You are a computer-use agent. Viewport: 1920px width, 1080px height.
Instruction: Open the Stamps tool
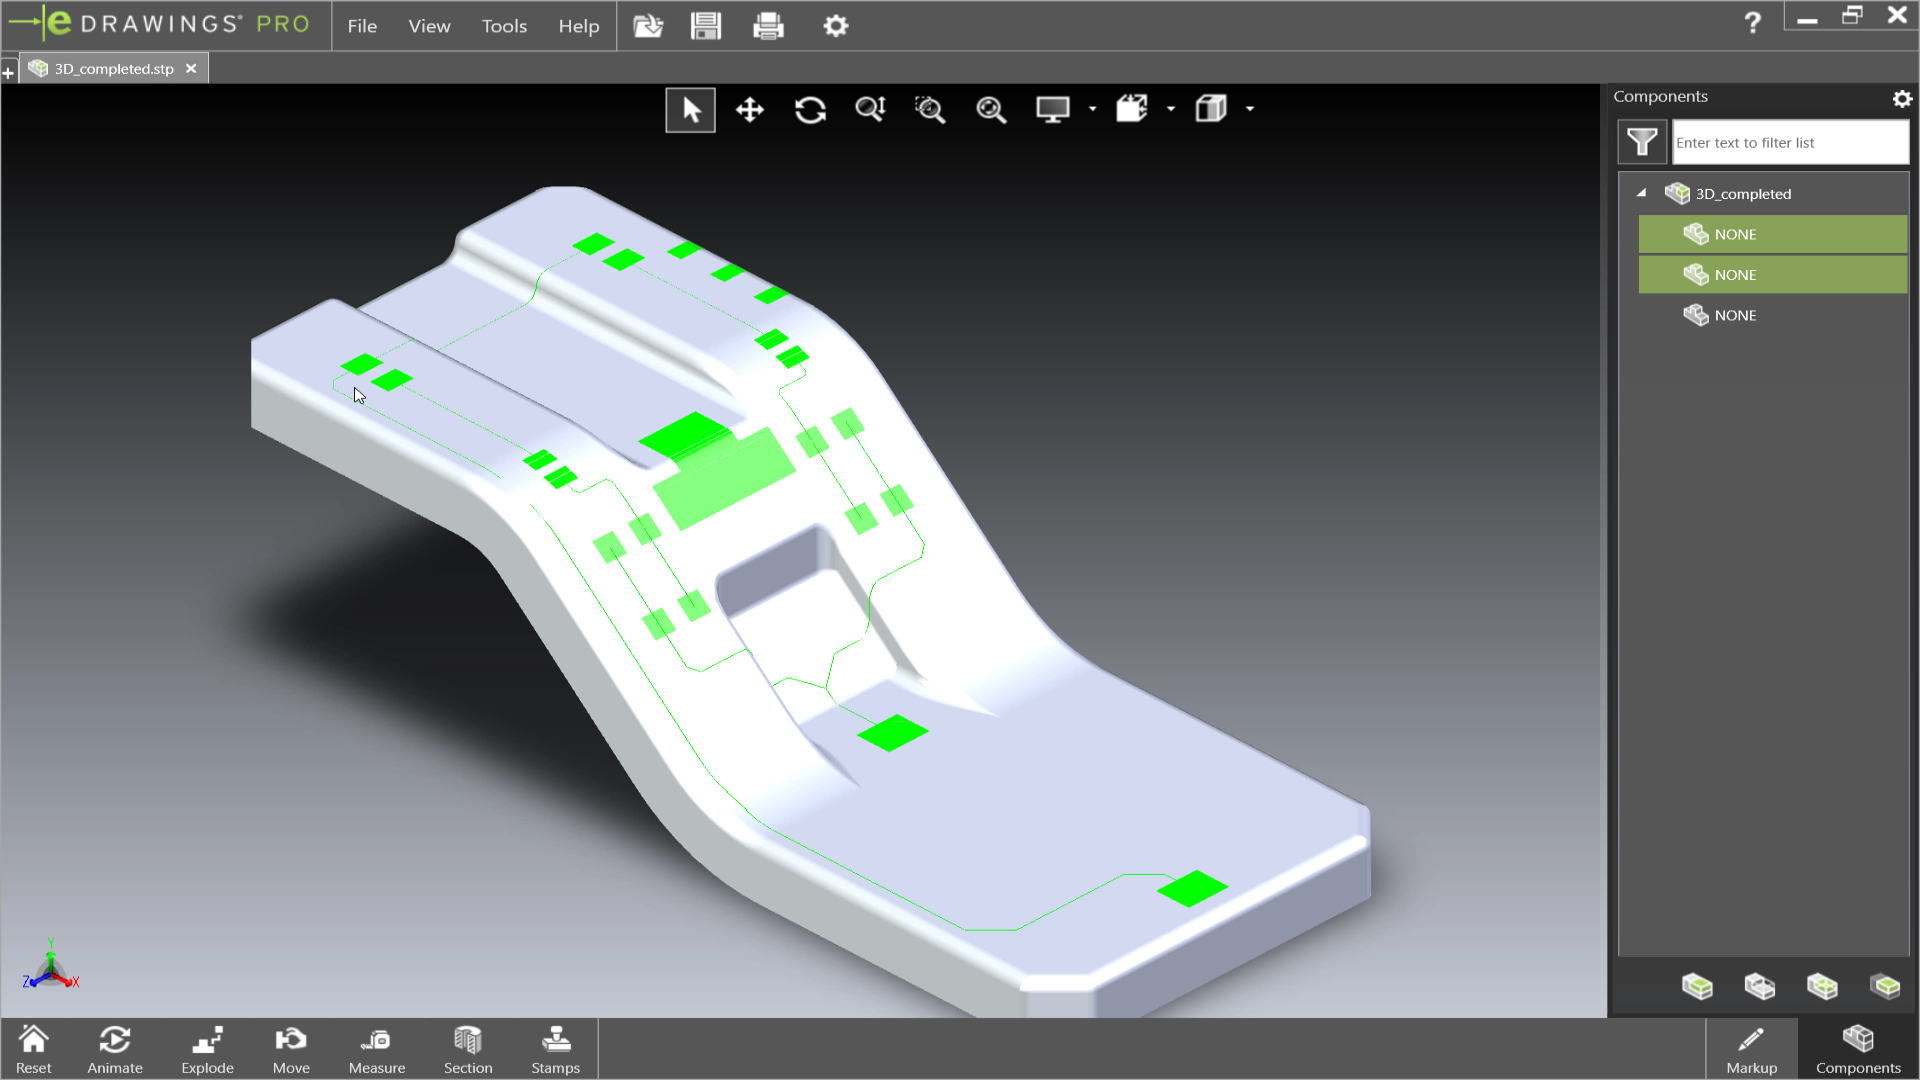coord(555,1048)
